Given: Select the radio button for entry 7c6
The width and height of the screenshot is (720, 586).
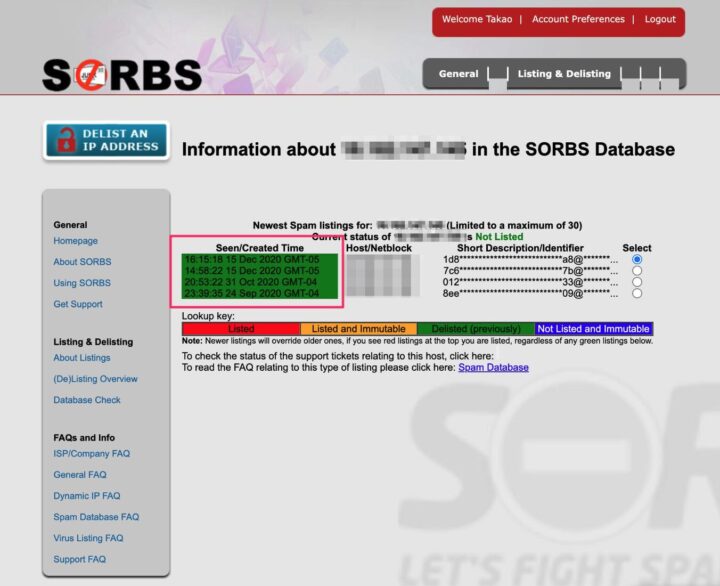Looking at the screenshot, I should (x=637, y=270).
